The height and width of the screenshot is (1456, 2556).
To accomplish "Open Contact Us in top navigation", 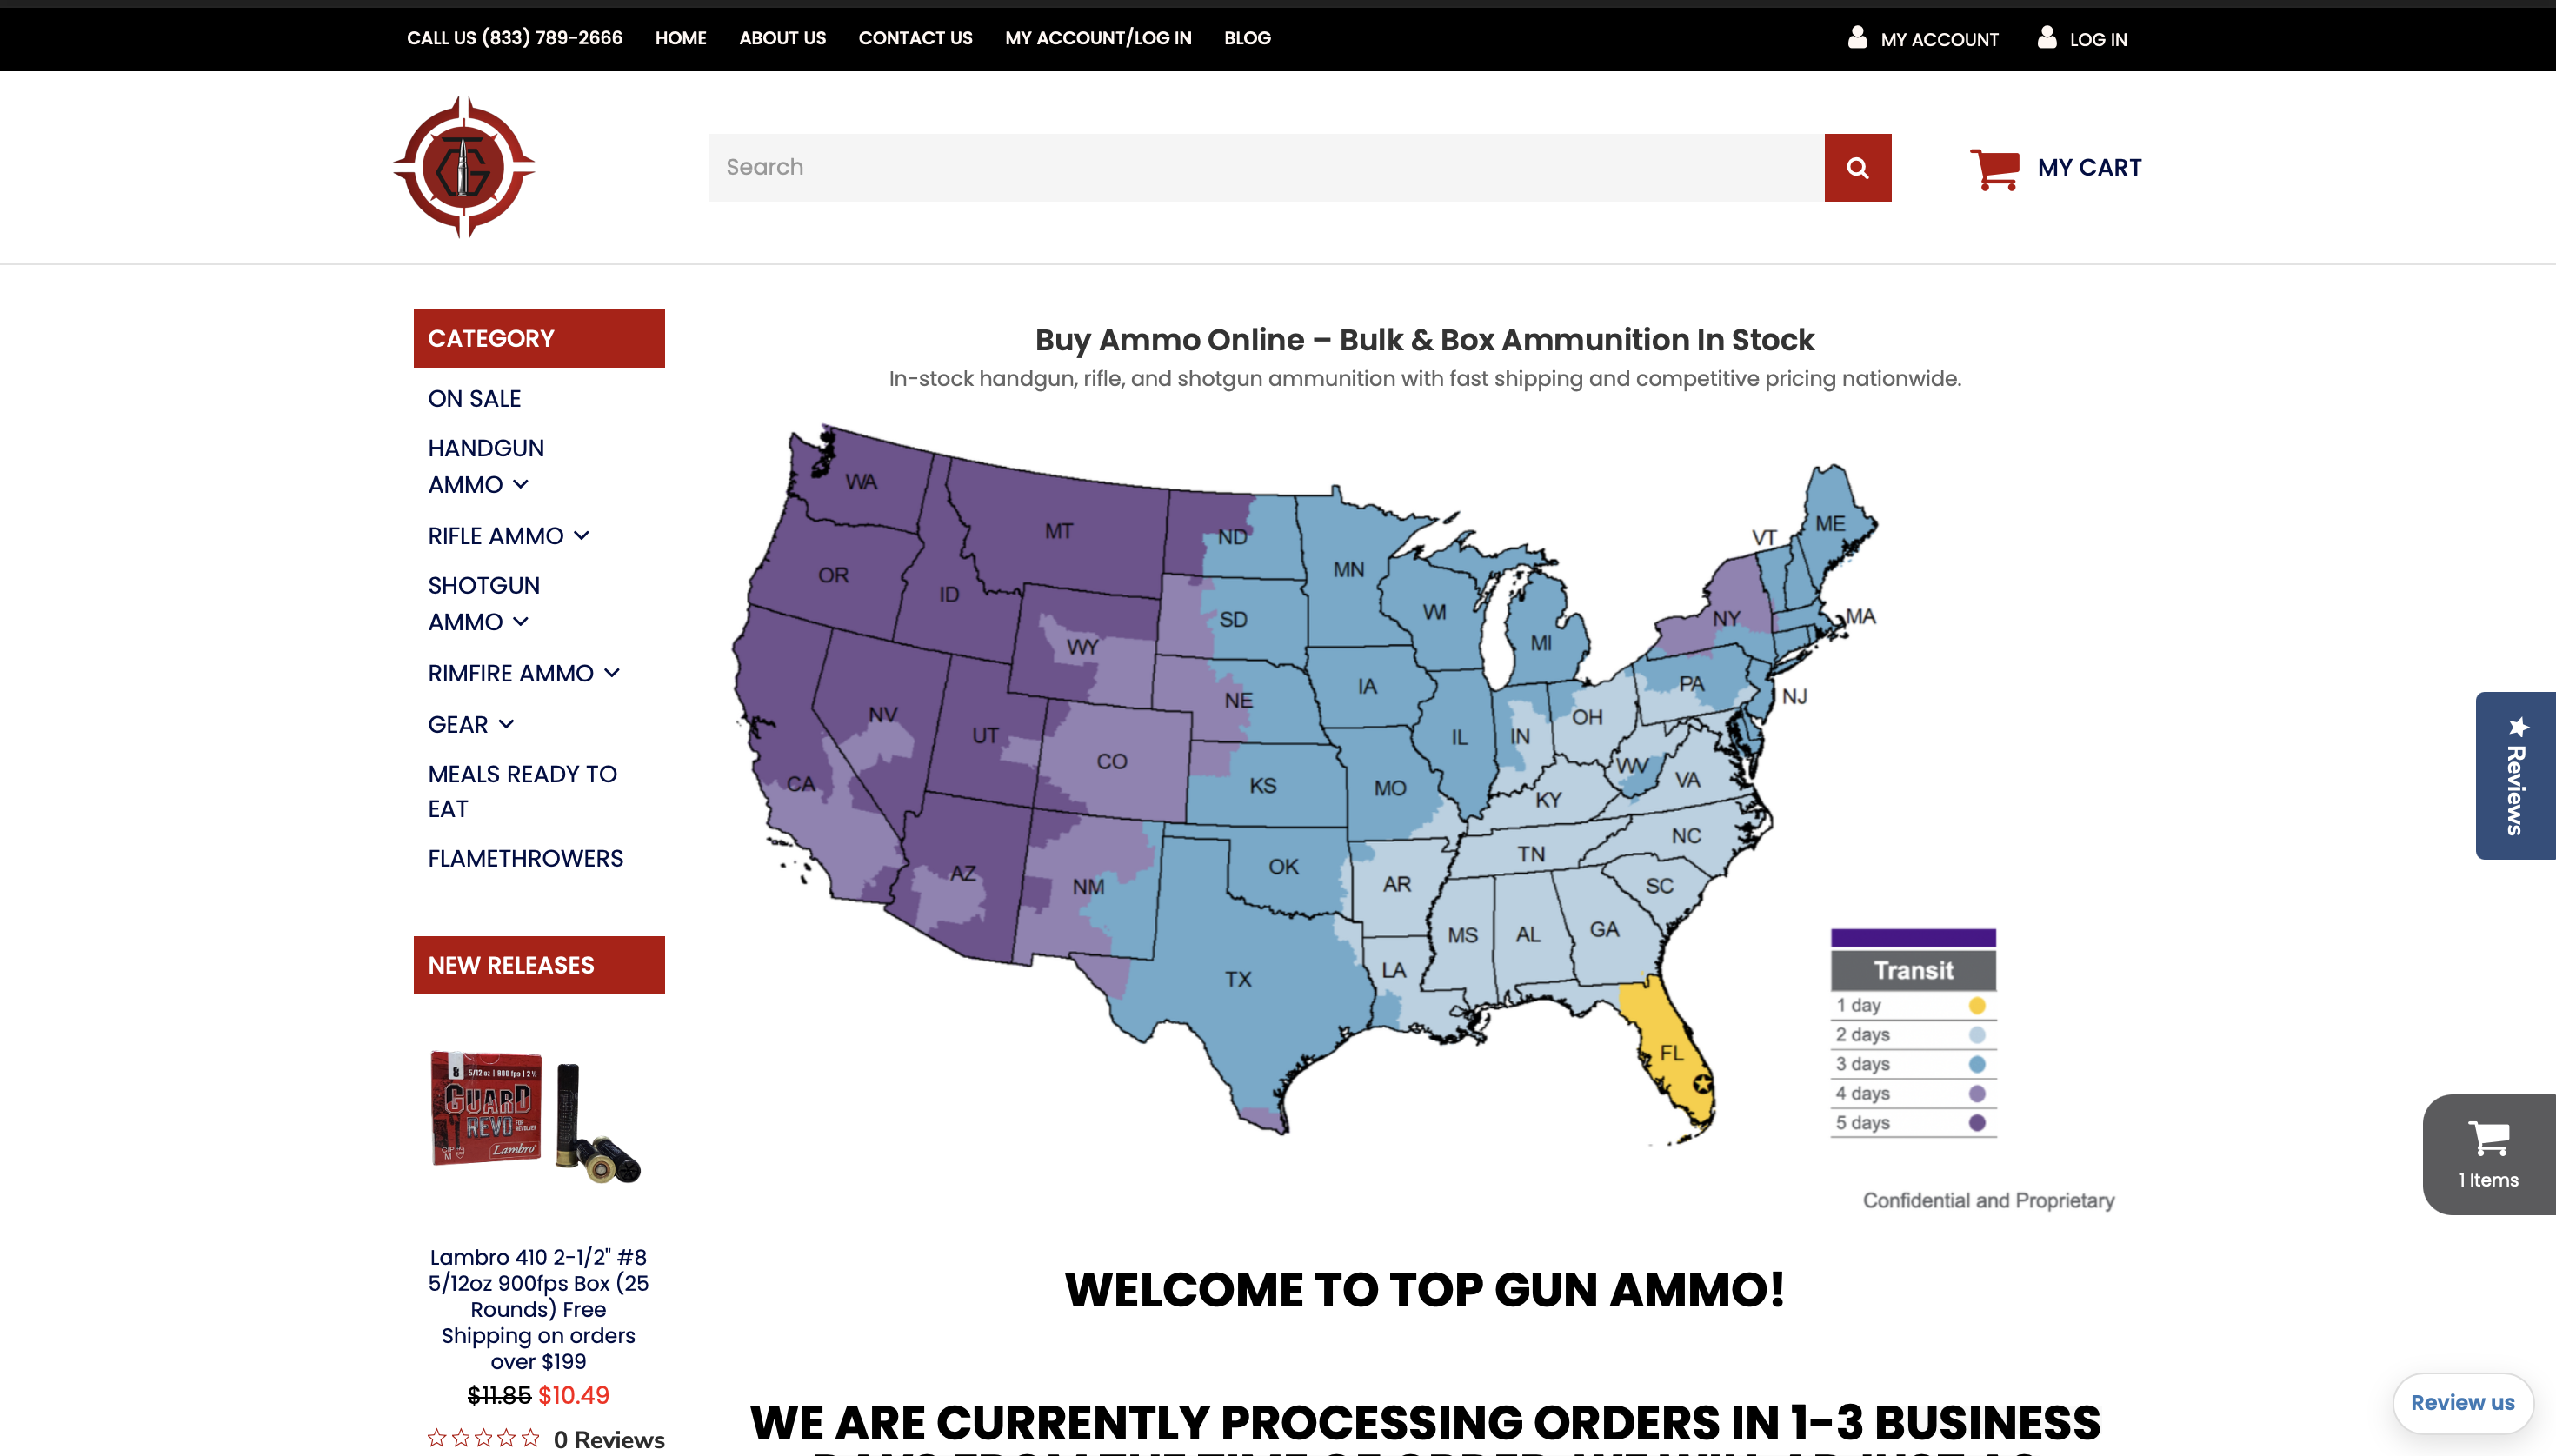I will coord(915,38).
